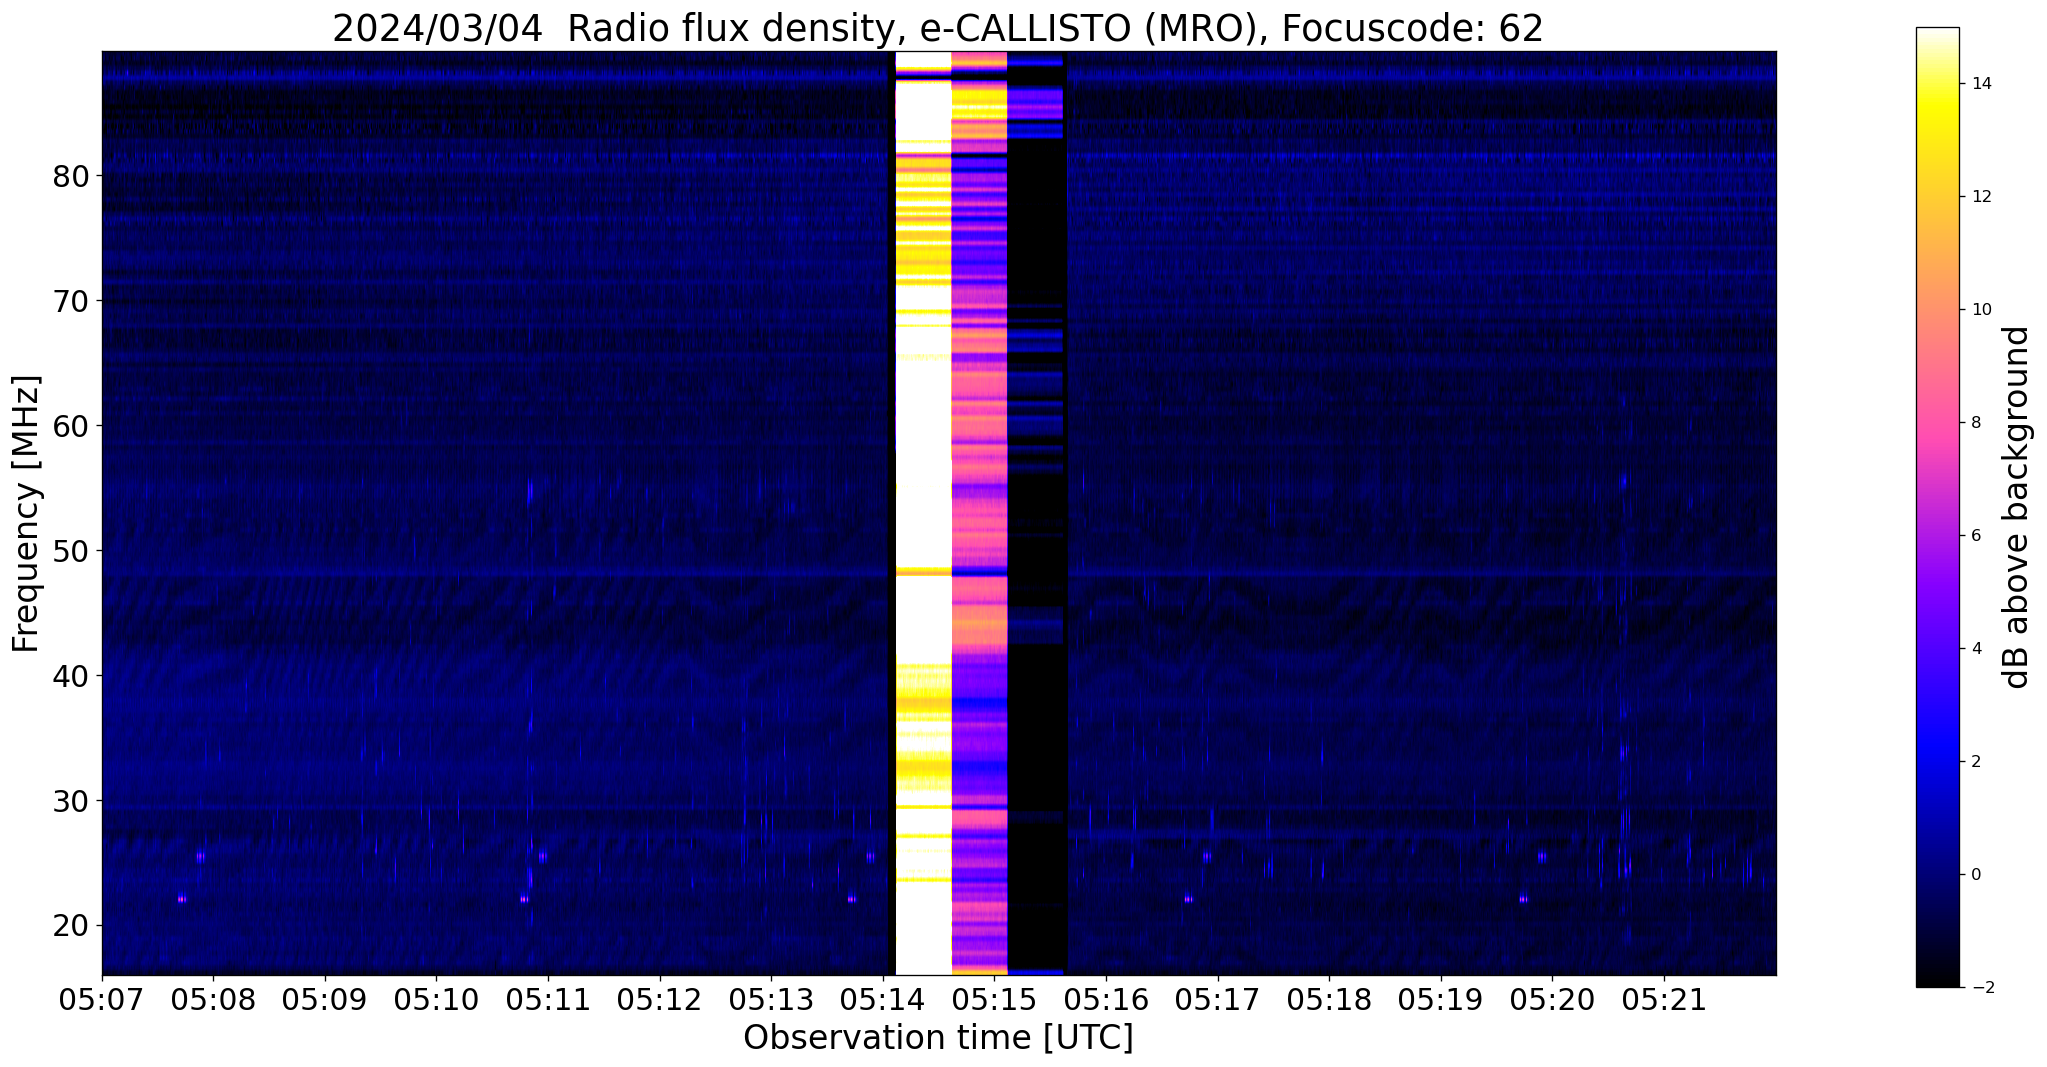Click the 05:20 time tick label
The image size is (2047, 1067).
tap(1552, 1000)
